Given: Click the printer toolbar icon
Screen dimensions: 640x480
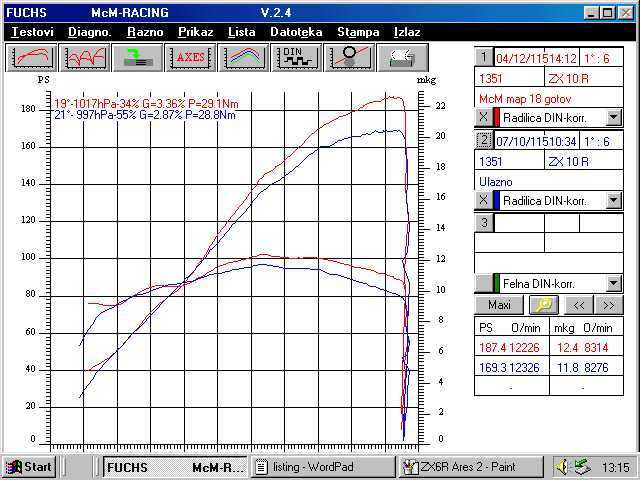Looking at the screenshot, I should [x=401, y=57].
